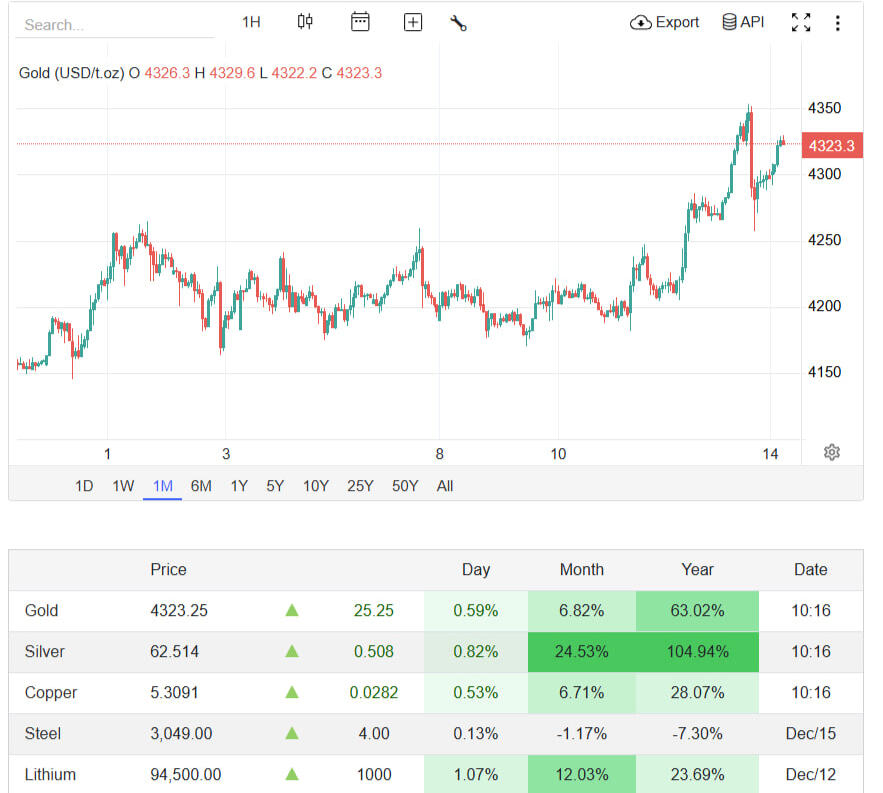Image resolution: width=883 pixels, height=793 pixels.
Task: Open the wrench indicators tool
Action: 459,22
